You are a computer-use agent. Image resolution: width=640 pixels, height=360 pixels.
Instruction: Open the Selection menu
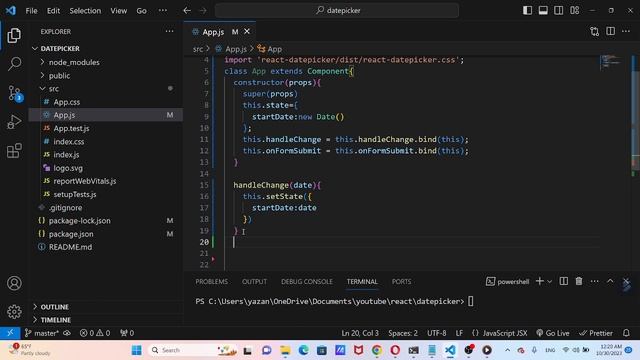point(85,11)
